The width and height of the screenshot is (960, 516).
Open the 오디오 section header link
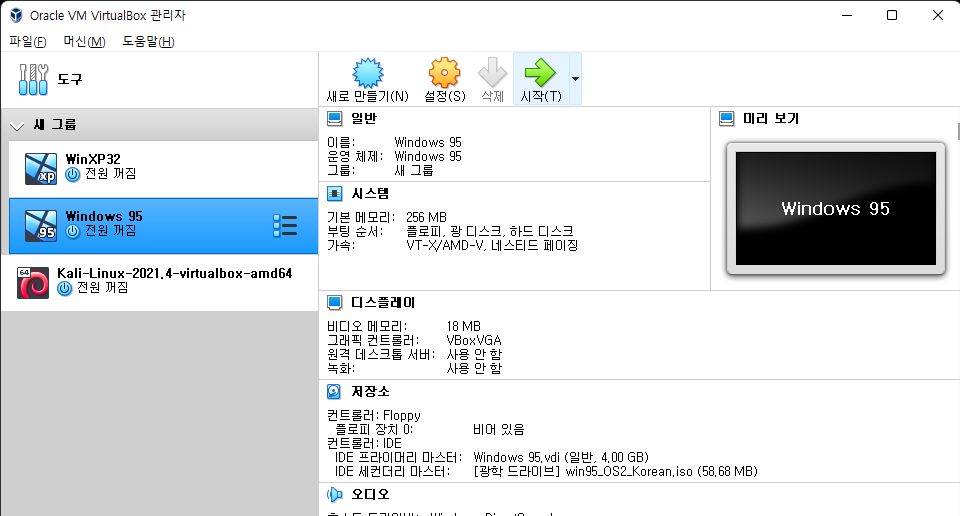click(370, 494)
